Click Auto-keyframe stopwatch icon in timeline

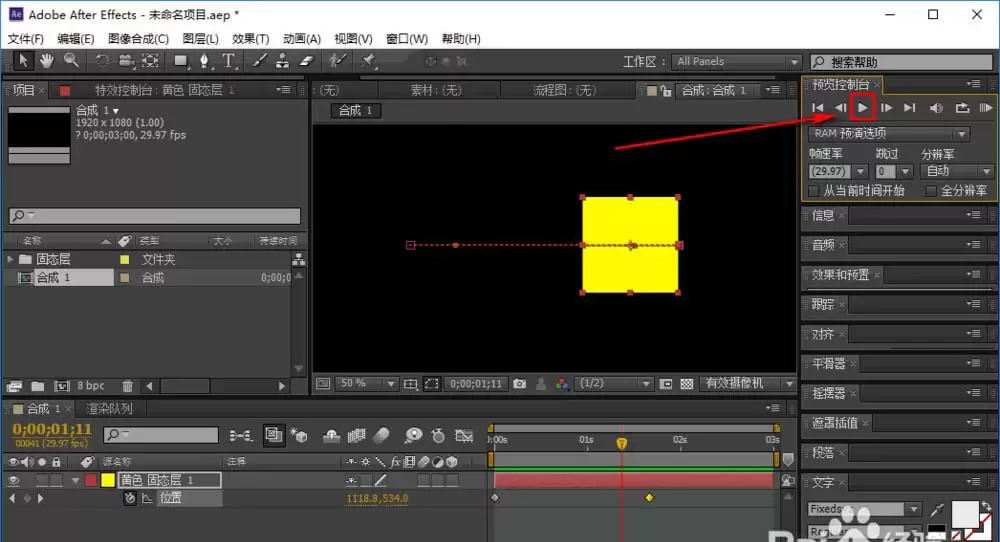(438, 436)
